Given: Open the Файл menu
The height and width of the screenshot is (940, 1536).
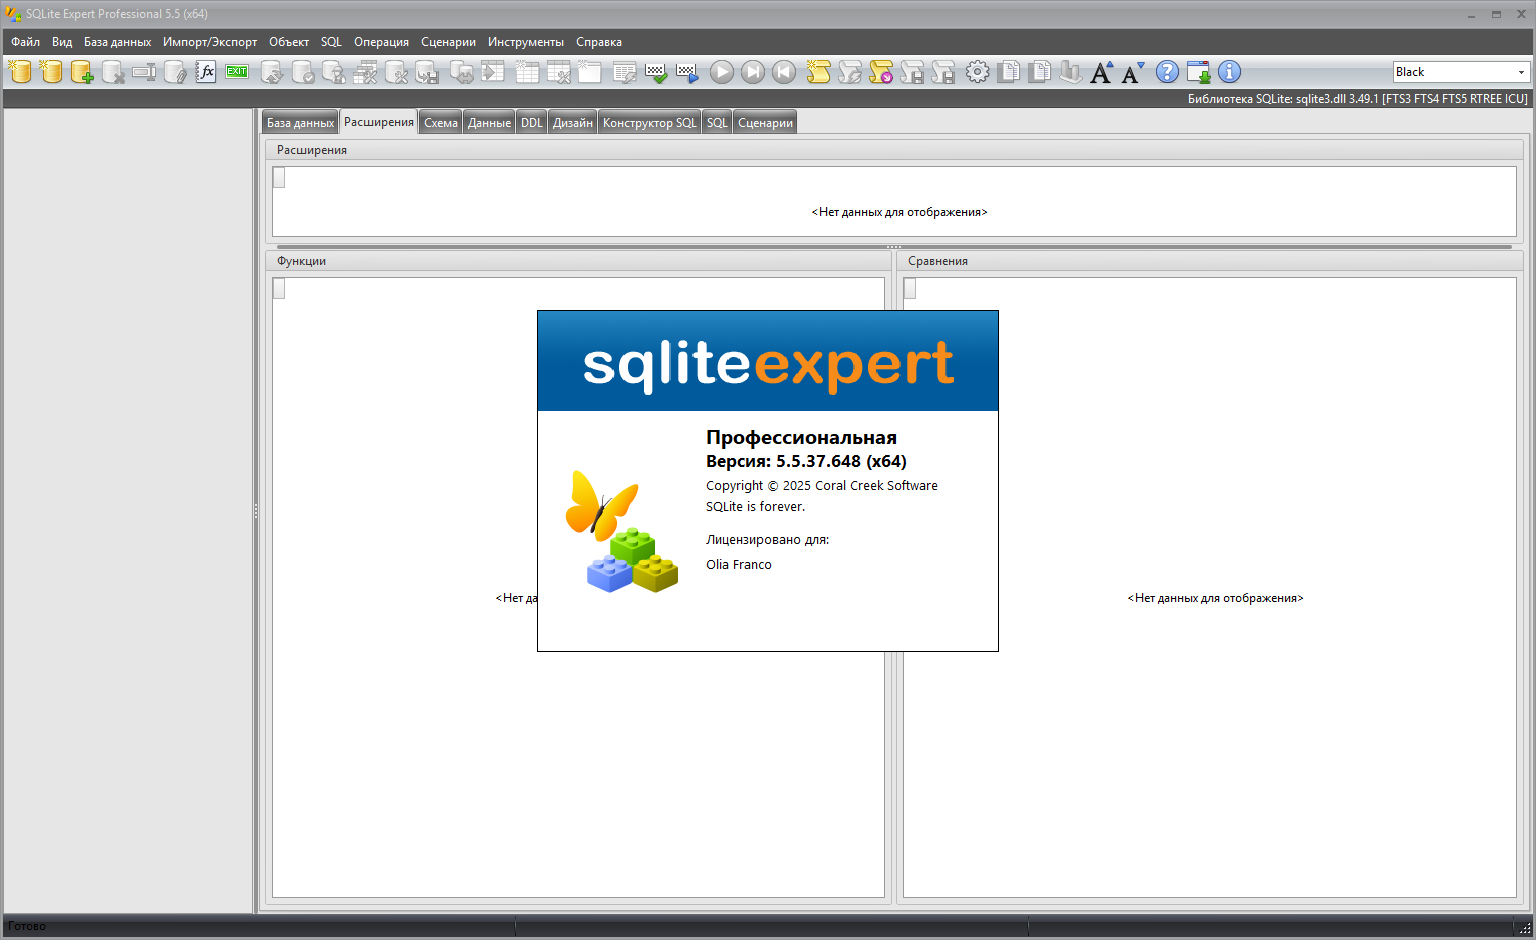Looking at the screenshot, I should pyautogui.click(x=26, y=42).
